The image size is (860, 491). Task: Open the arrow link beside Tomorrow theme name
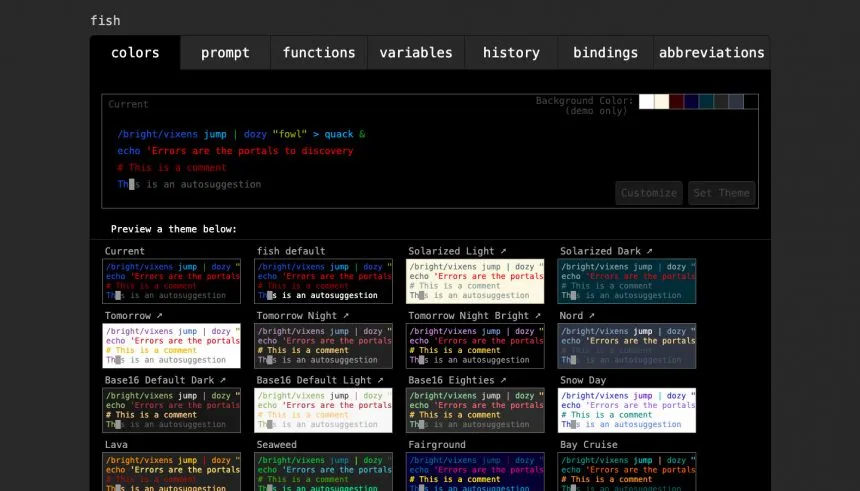point(159,316)
